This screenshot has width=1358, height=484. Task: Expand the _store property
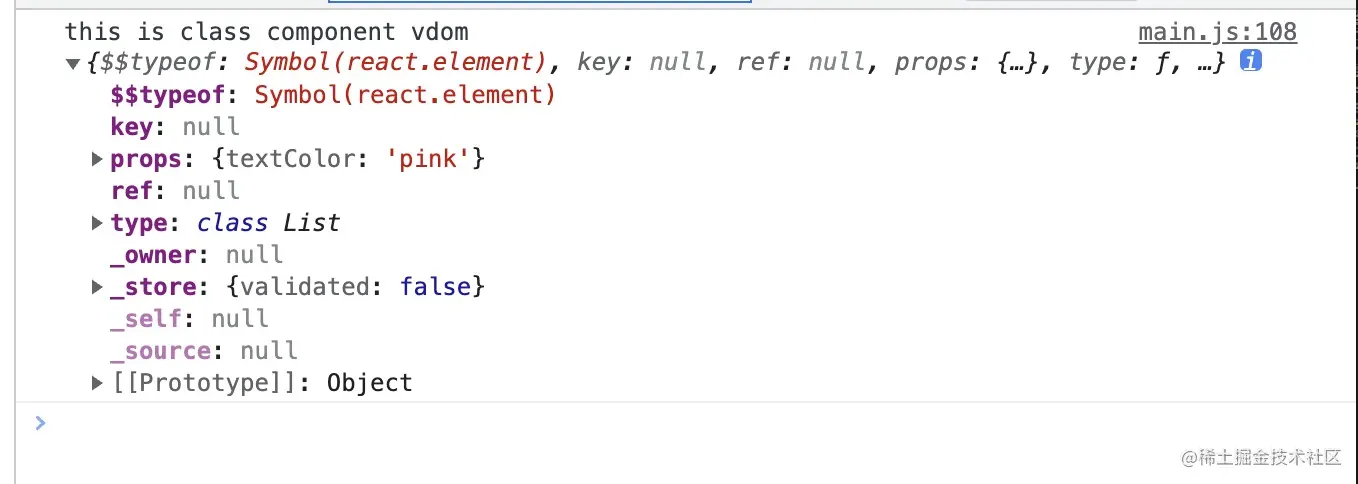click(x=97, y=287)
